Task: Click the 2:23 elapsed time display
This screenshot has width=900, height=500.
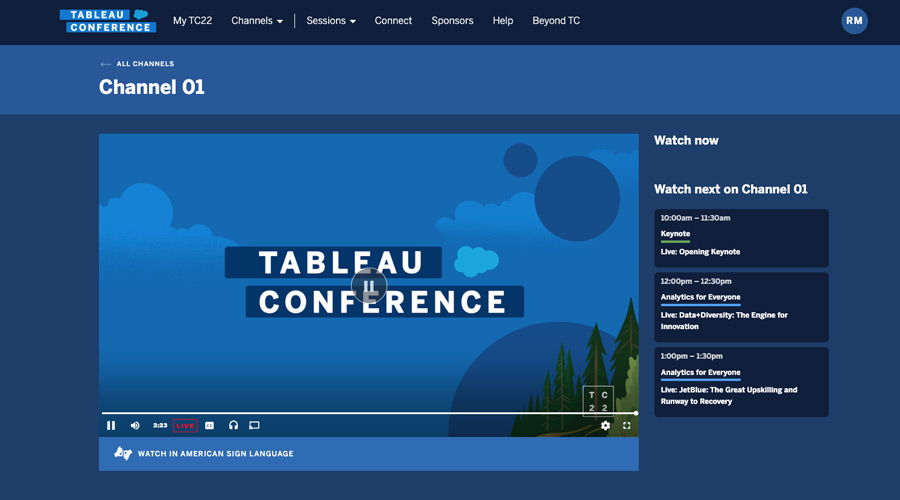Action: point(160,425)
